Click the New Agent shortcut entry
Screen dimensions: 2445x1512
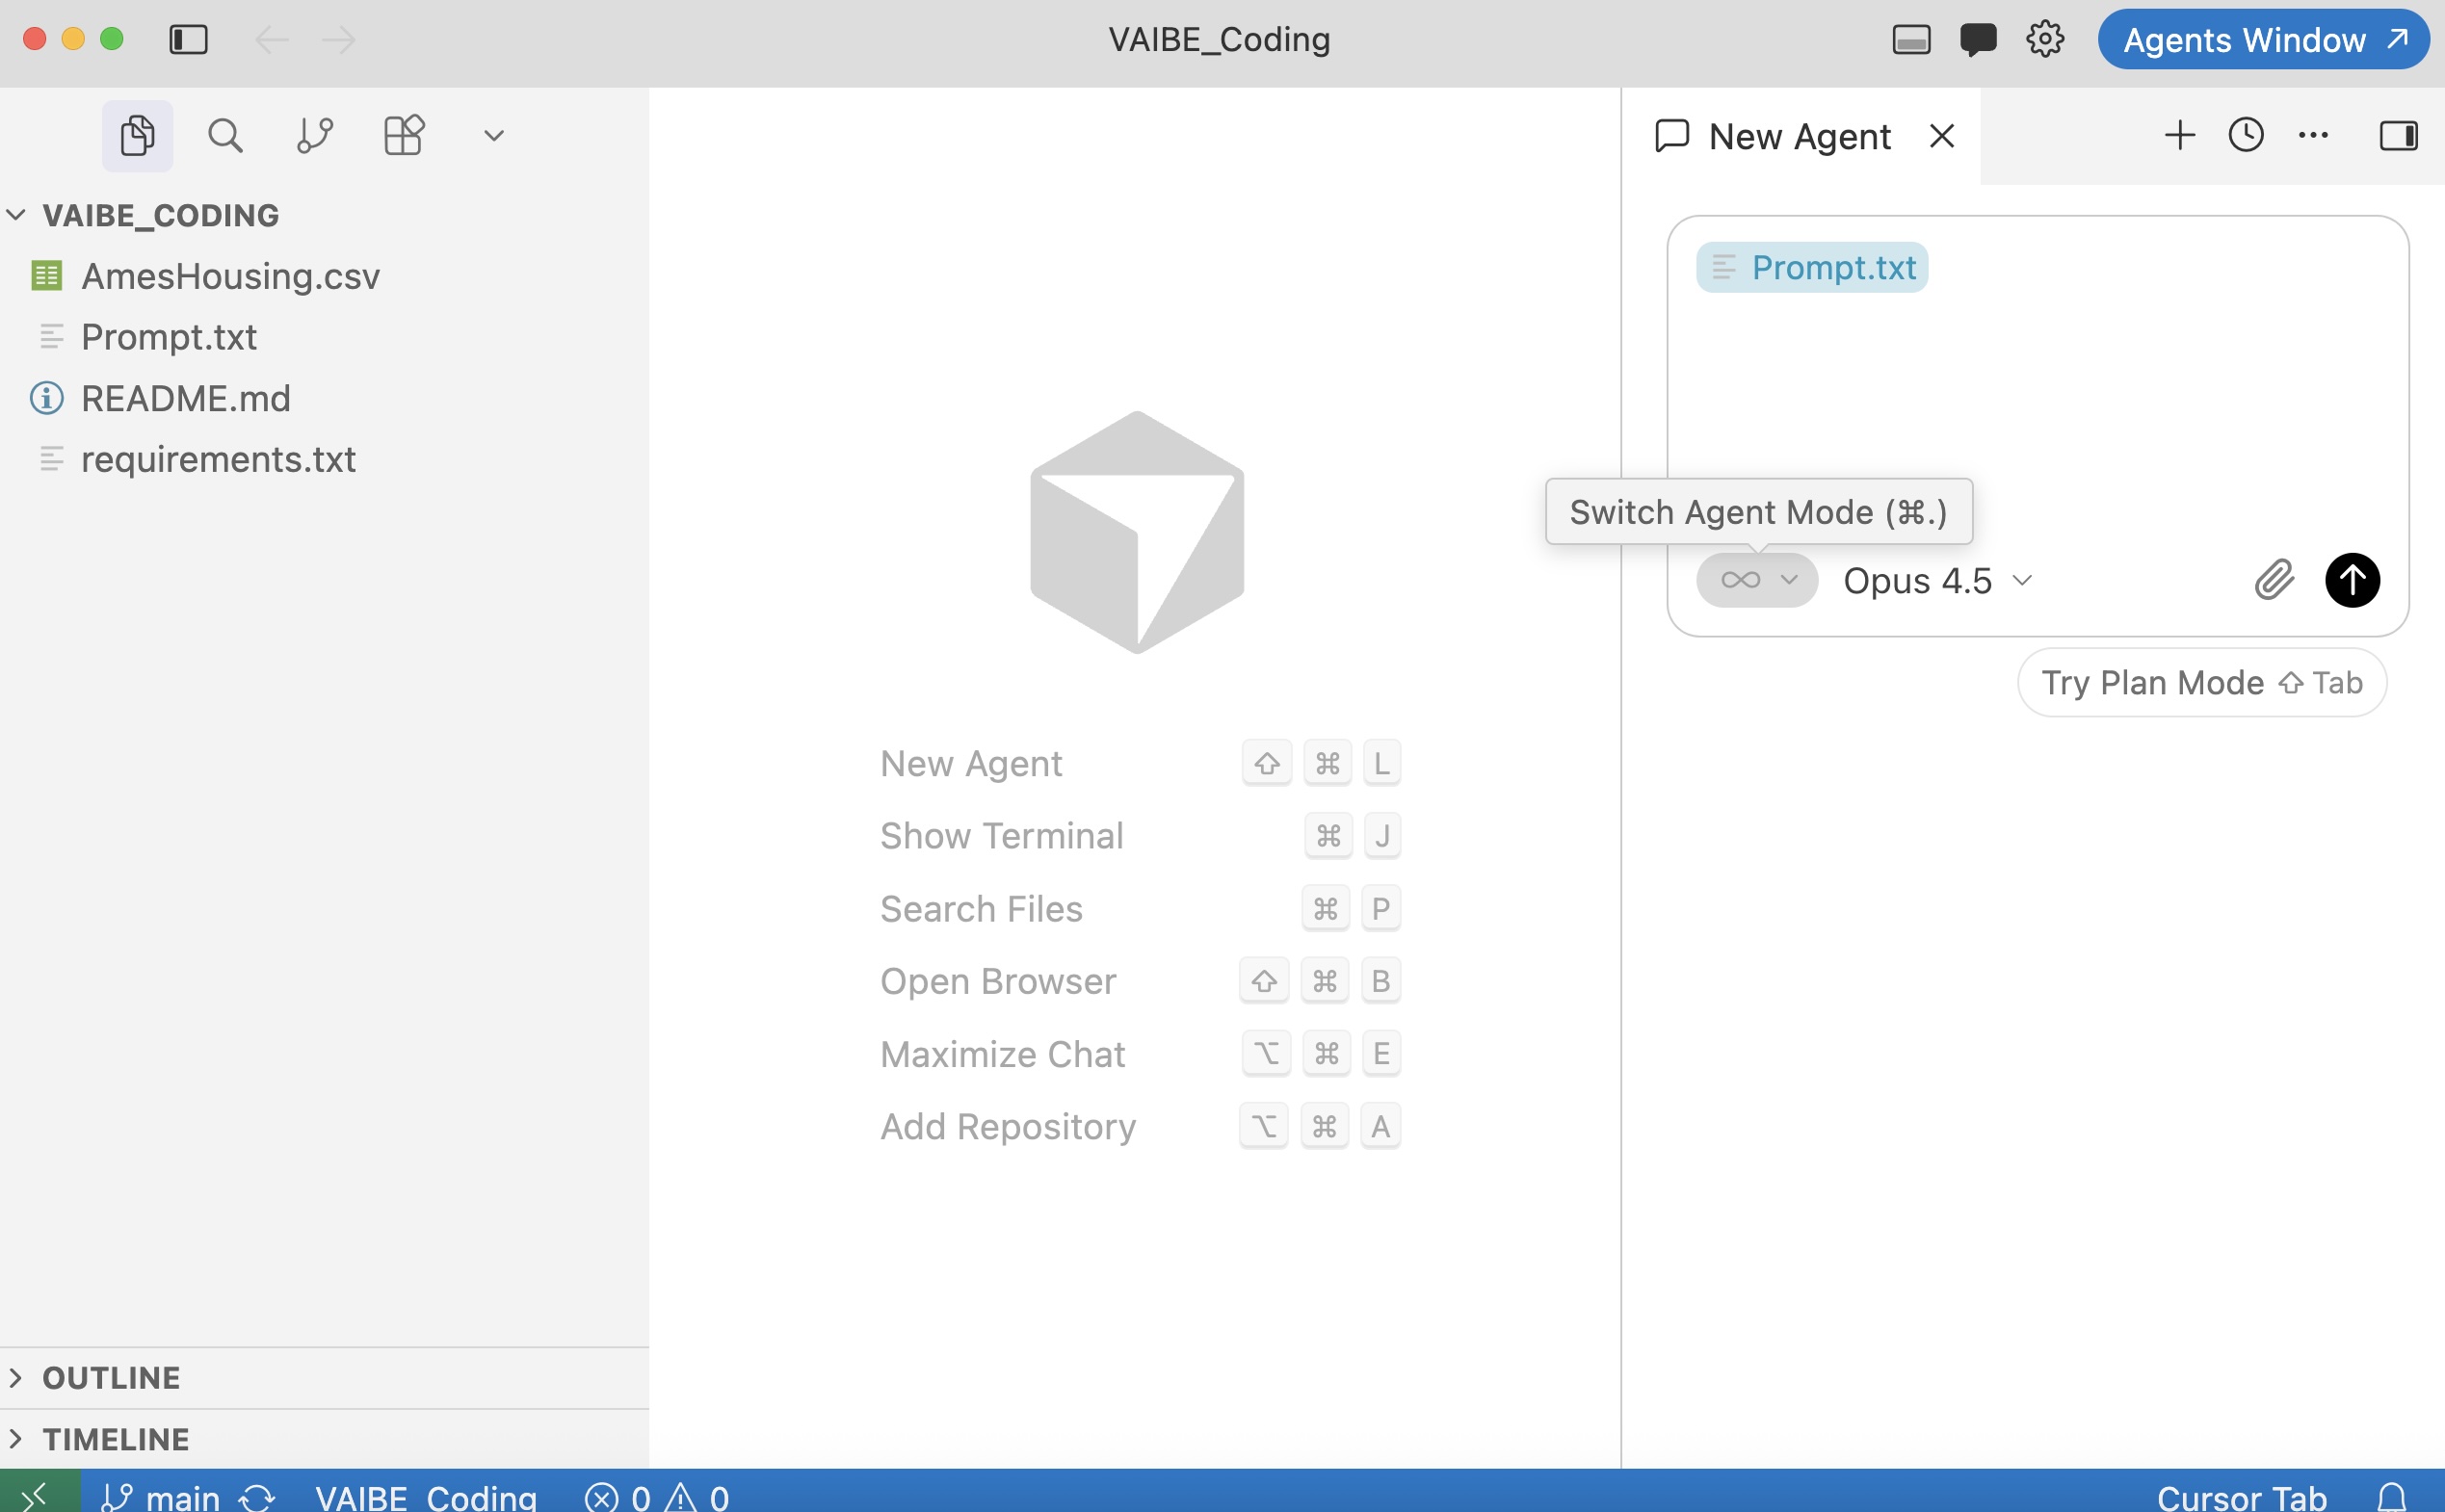coord(1140,764)
